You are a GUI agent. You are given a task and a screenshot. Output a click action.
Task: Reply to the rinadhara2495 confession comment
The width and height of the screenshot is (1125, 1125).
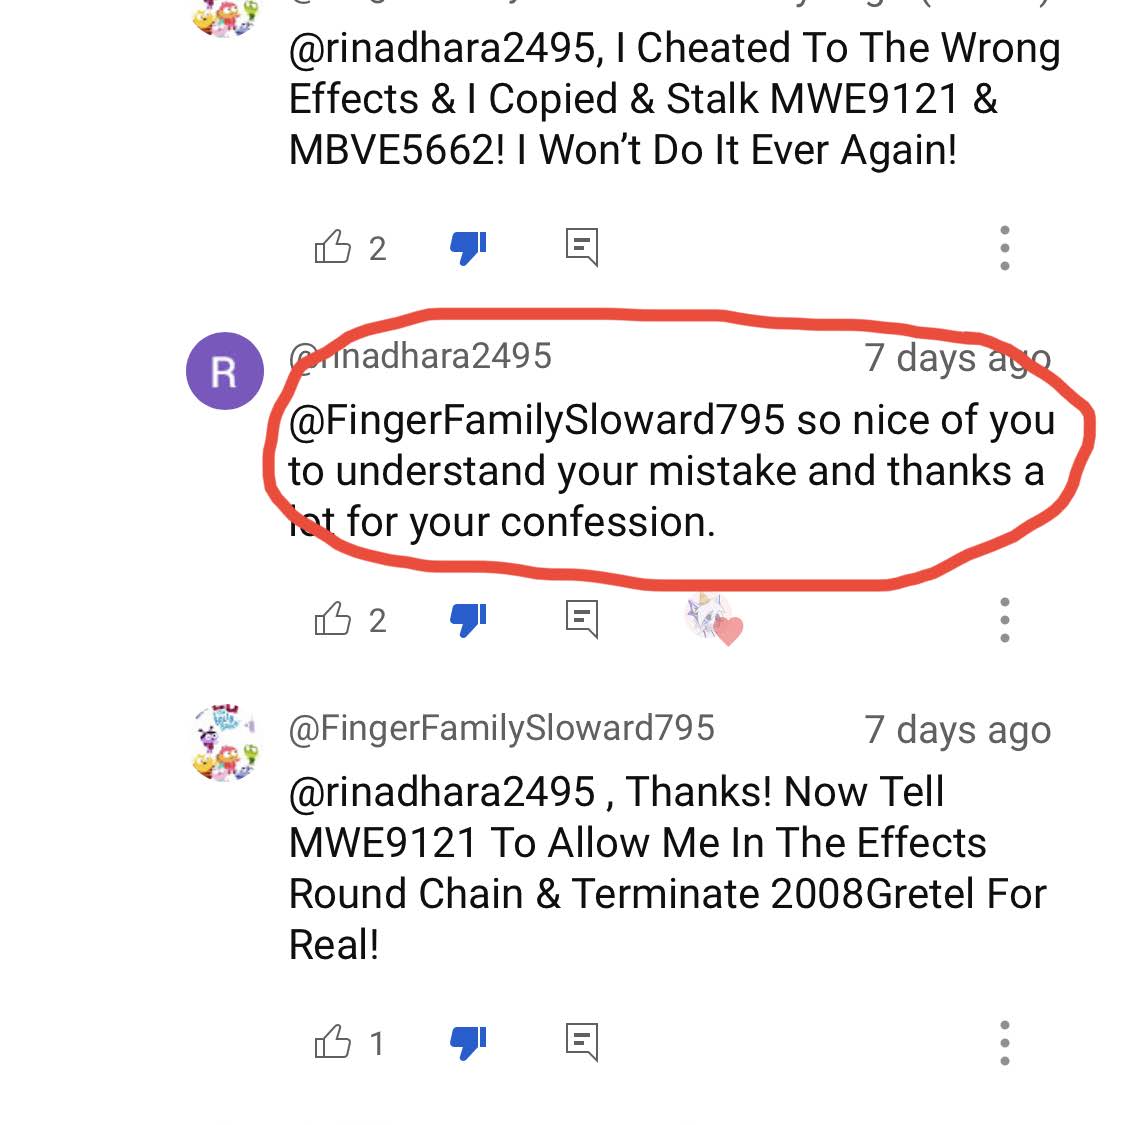pyautogui.click(x=582, y=619)
